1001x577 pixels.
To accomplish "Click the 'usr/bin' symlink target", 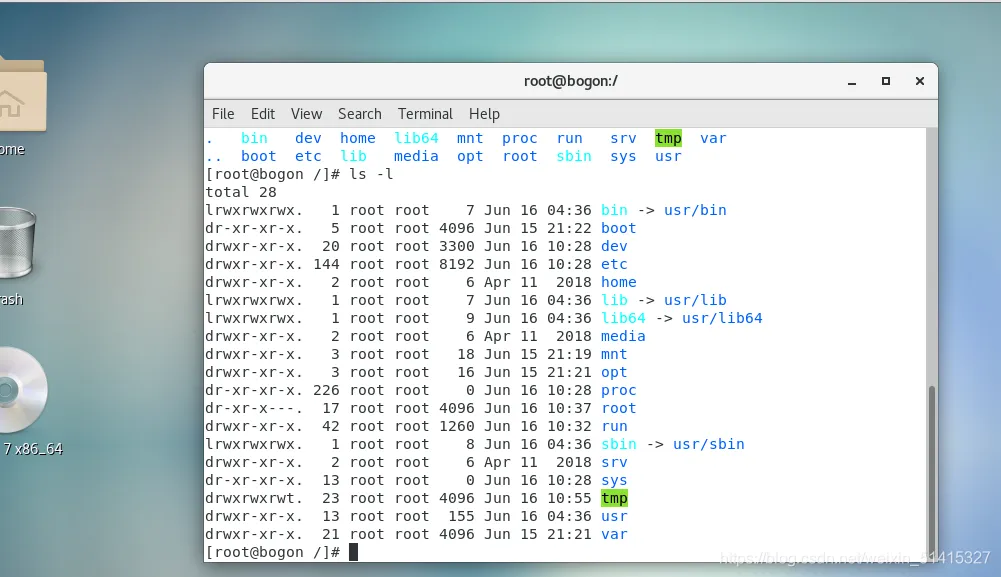I will click(x=695, y=210).
